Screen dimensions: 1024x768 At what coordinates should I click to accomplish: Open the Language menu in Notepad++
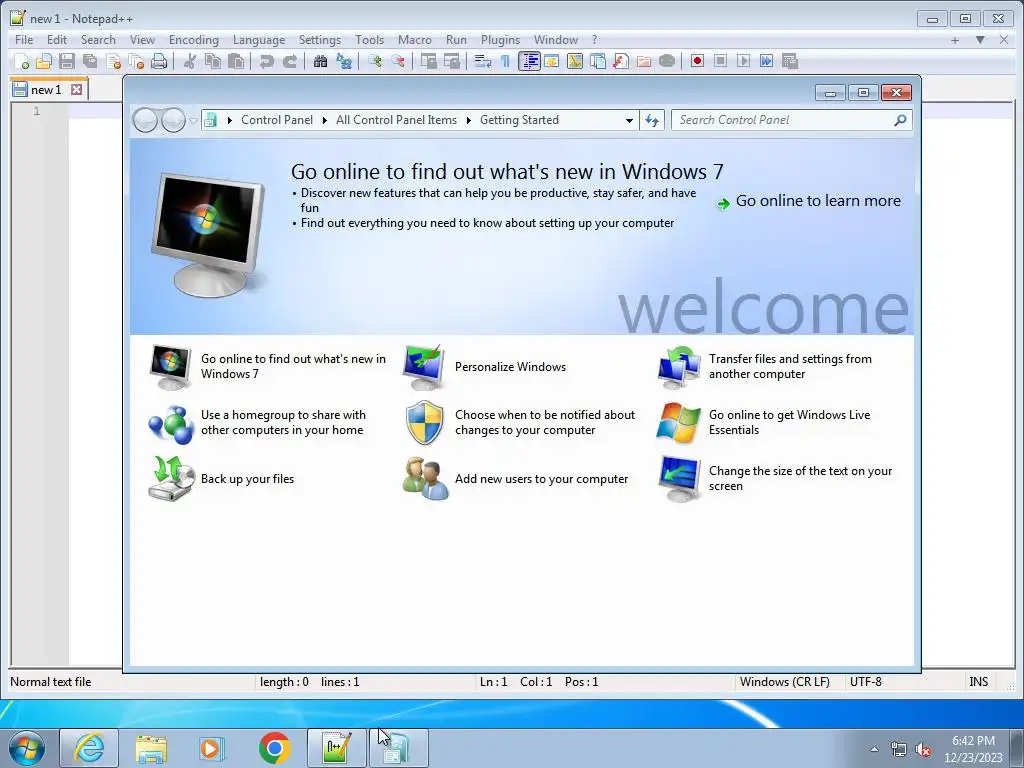[259, 40]
